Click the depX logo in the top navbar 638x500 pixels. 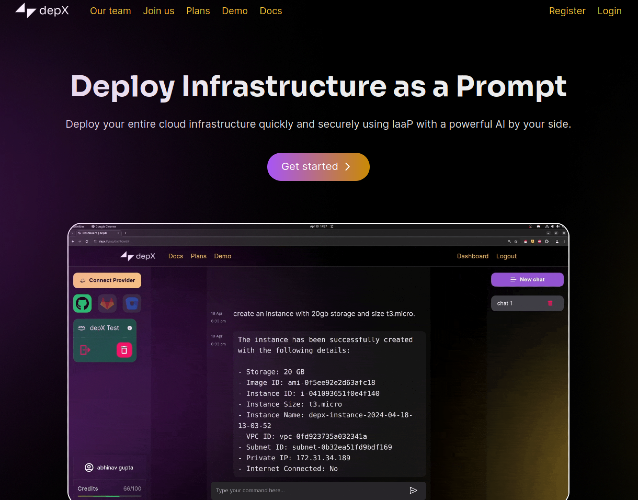(x=42, y=11)
